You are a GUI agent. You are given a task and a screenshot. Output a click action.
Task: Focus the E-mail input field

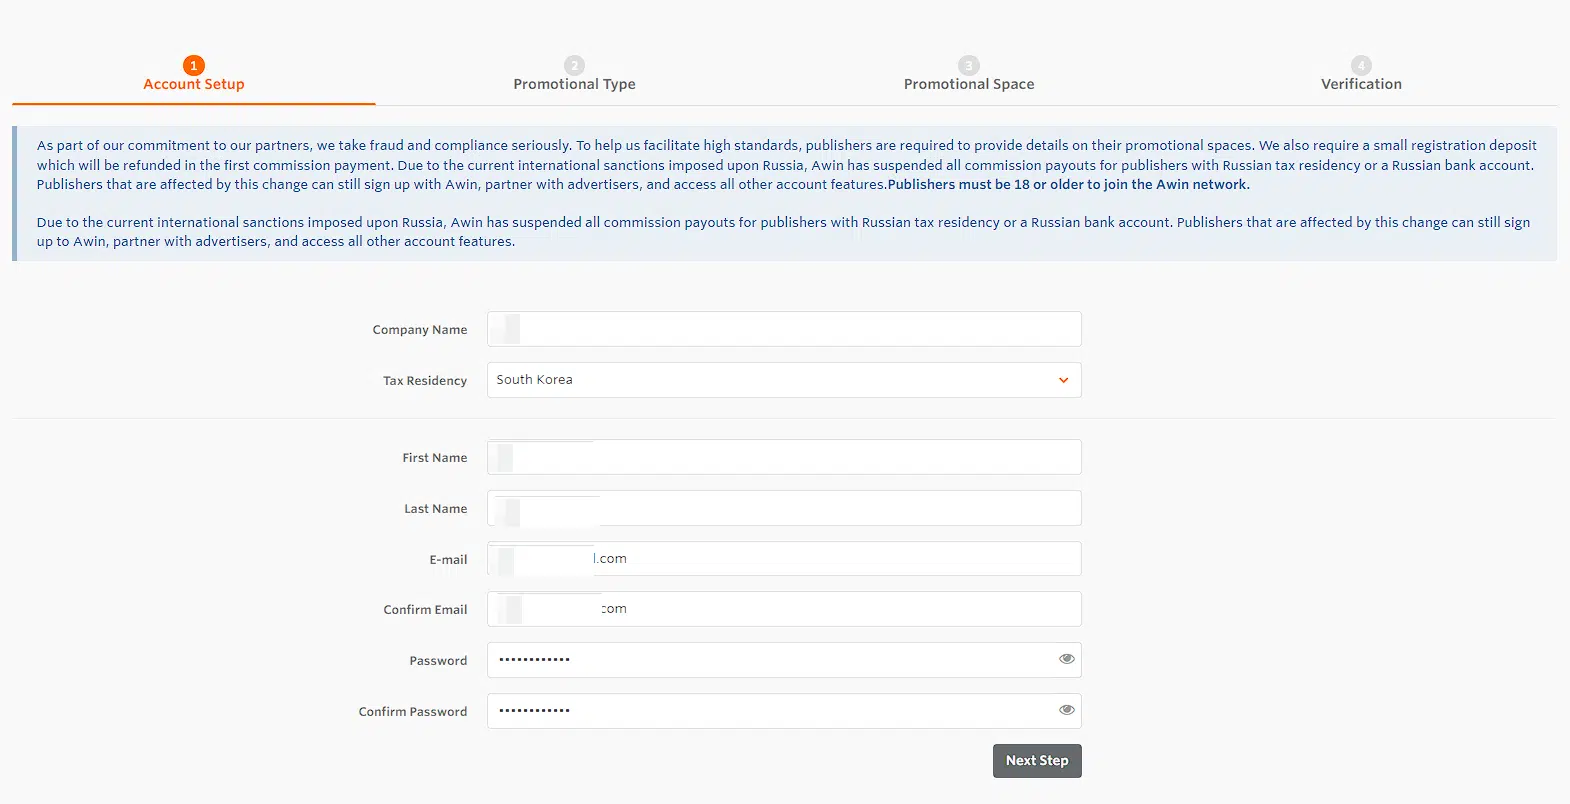click(784, 559)
